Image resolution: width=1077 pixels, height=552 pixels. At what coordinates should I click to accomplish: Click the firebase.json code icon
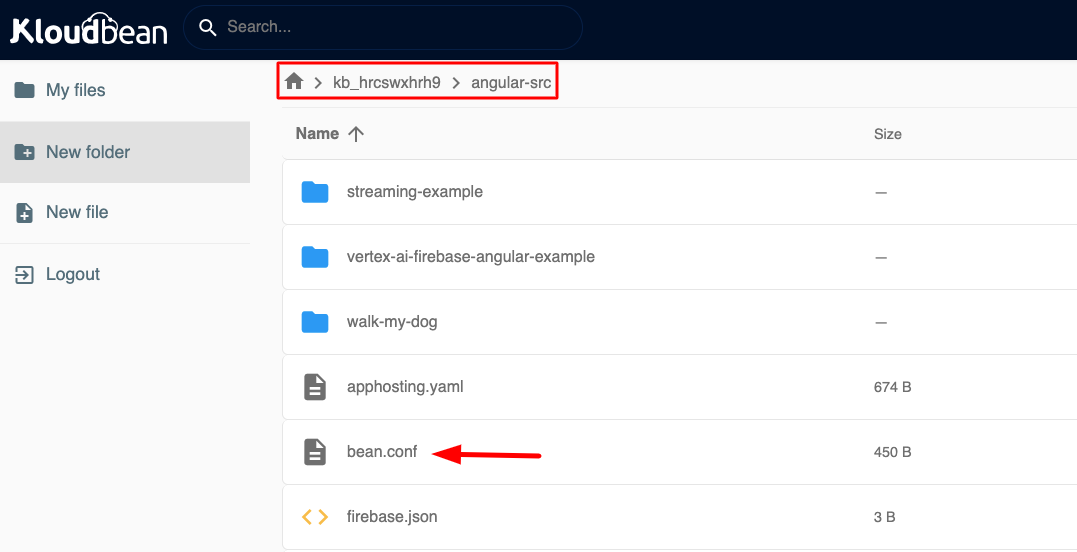click(315, 517)
